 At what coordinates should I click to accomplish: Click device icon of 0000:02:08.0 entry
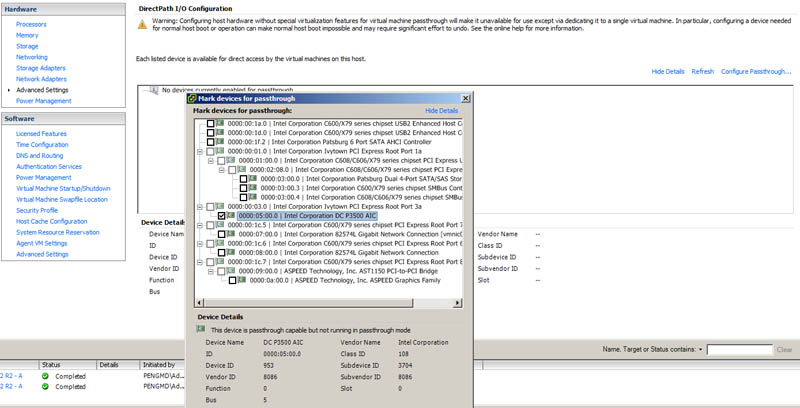(x=242, y=169)
